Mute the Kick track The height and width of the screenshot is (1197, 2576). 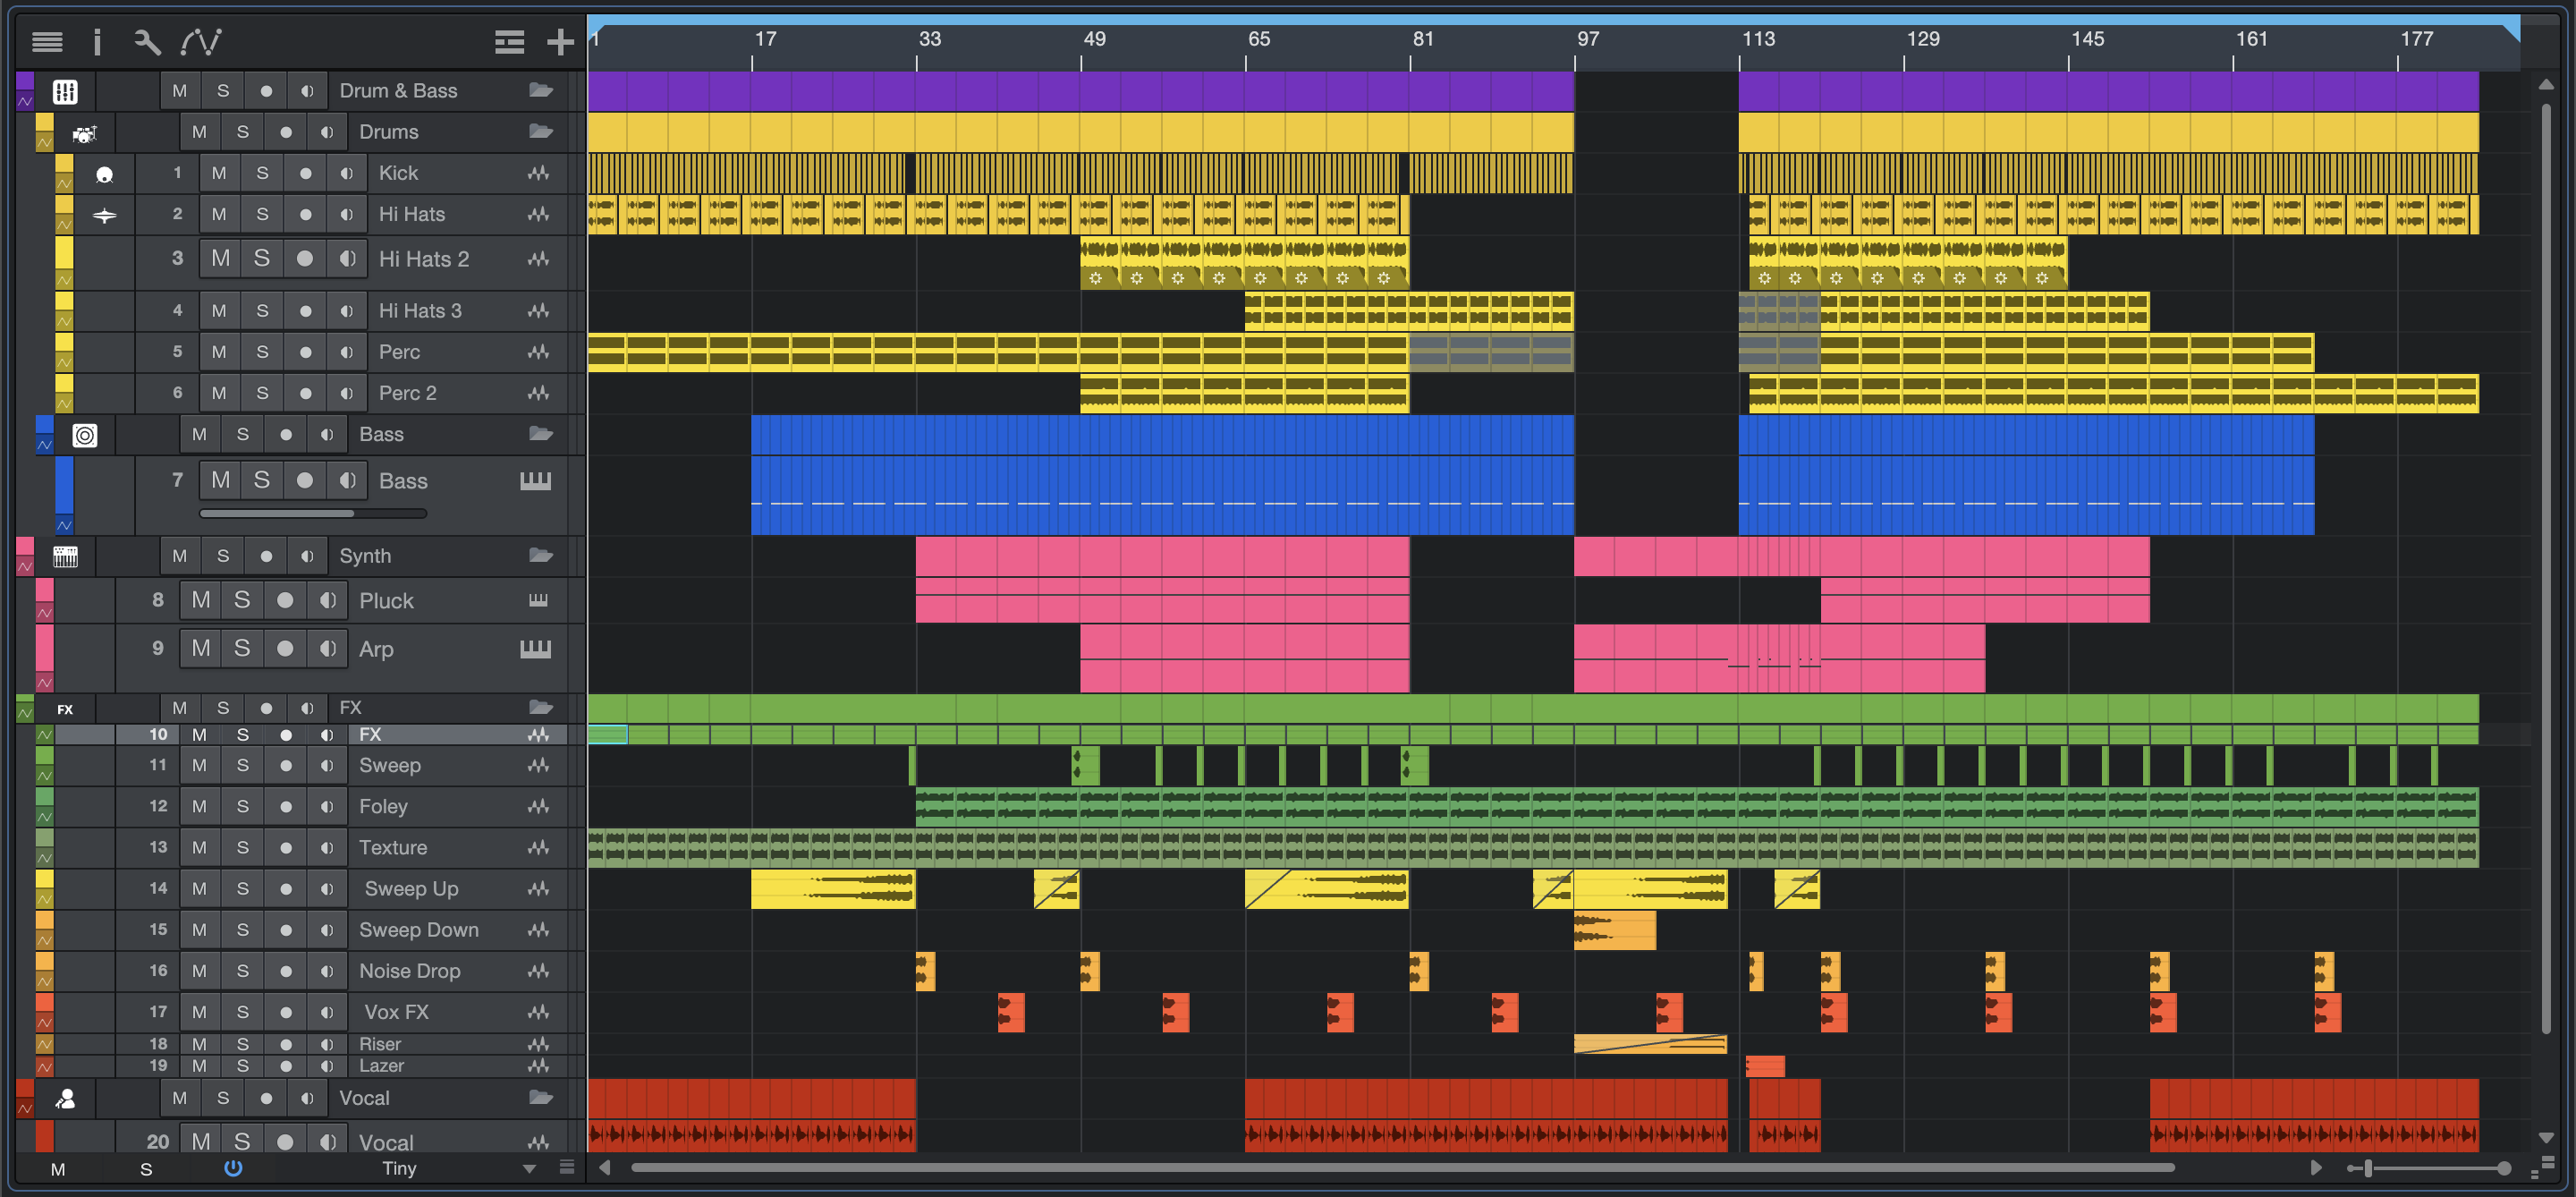tap(219, 173)
